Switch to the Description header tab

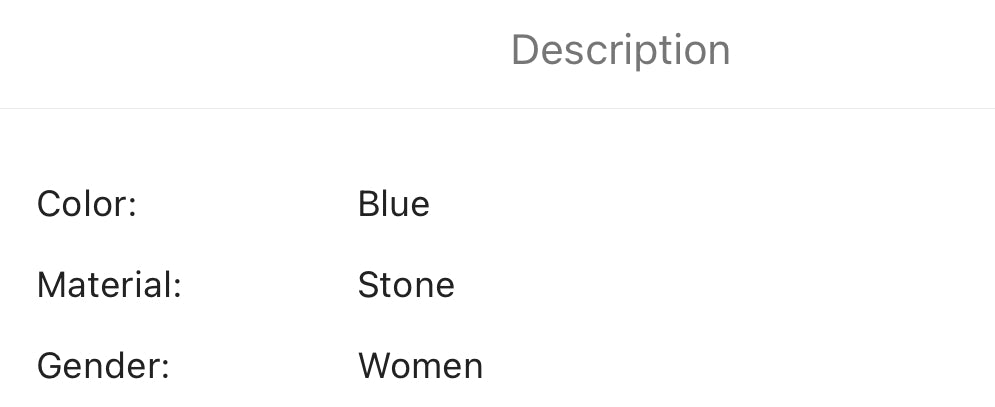(620, 50)
